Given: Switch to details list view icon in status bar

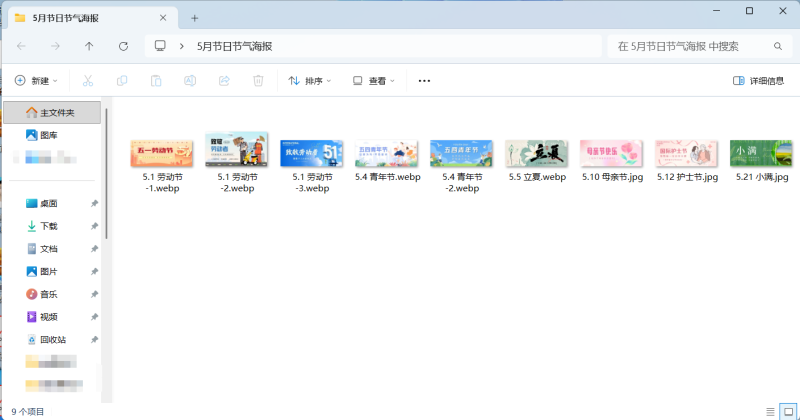Looking at the screenshot, I should 770,411.
